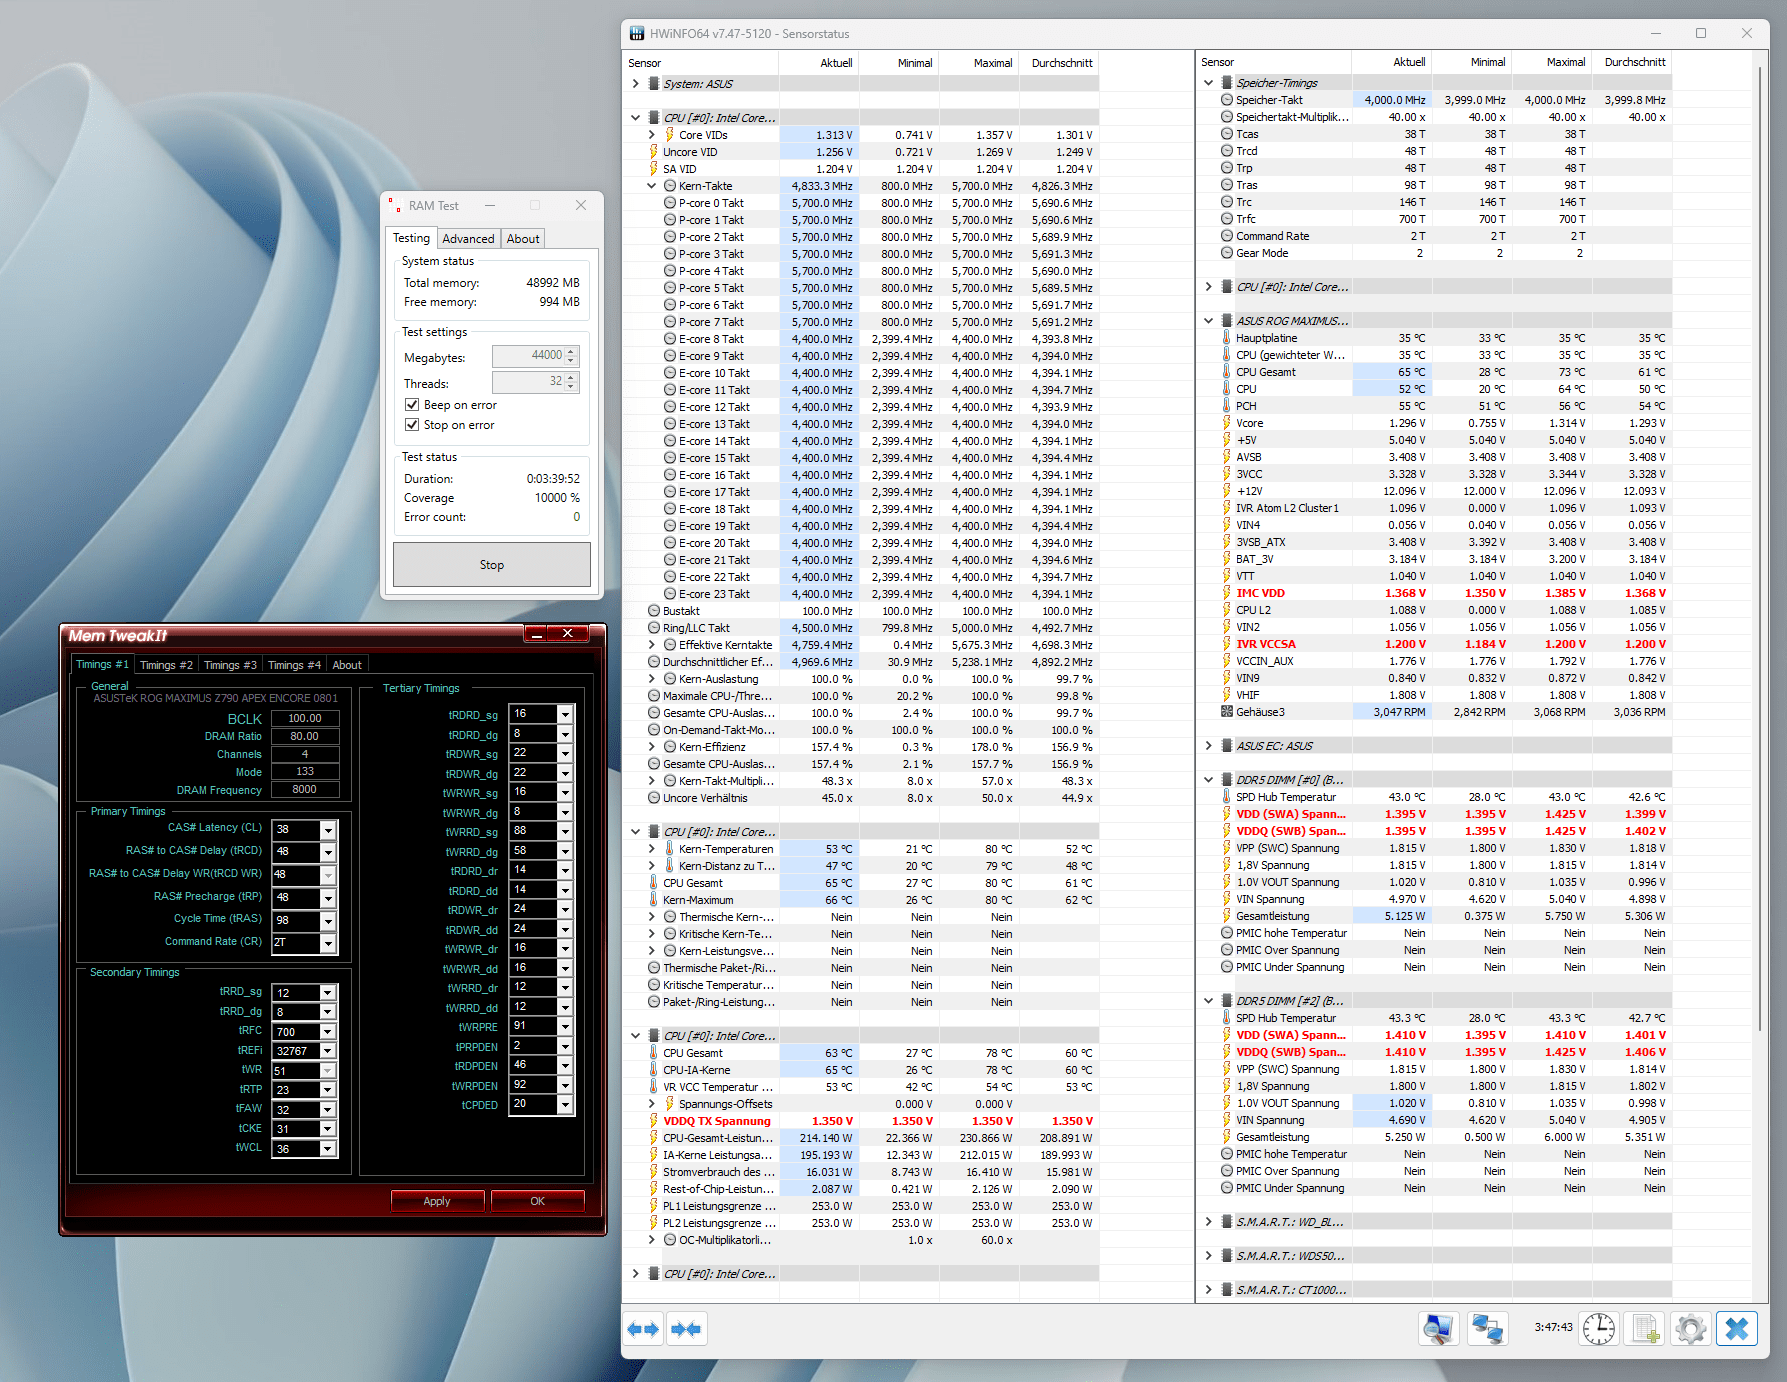Collapse the DDR5 DIMM [#0] group
This screenshot has height=1382, width=1787.
tap(1208, 780)
